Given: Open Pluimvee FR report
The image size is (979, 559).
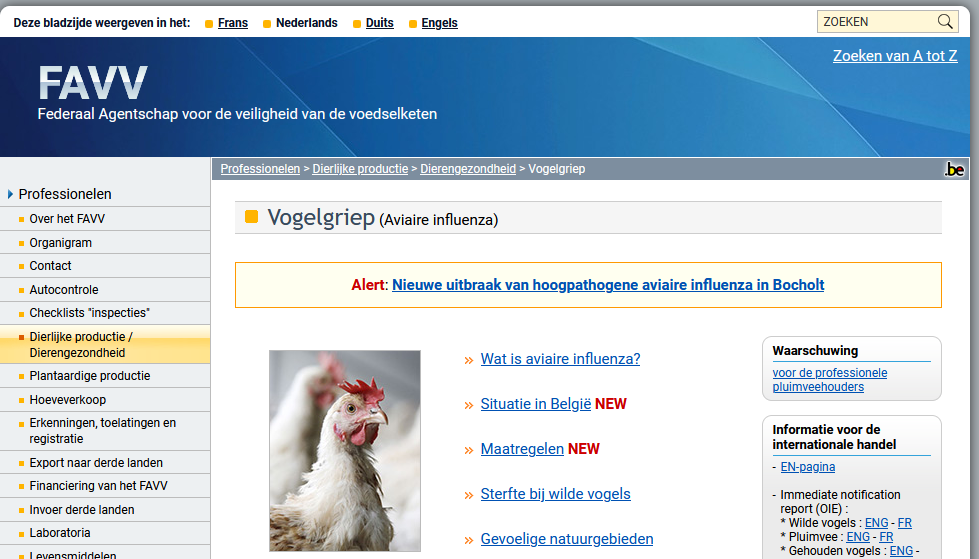Looking at the screenshot, I should click(x=887, y=537).
